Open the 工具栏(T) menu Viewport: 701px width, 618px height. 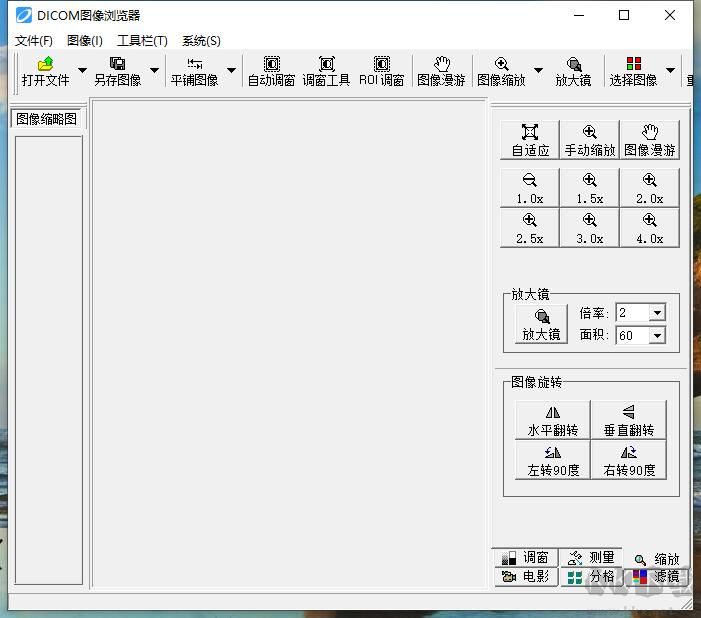point(142,41)
